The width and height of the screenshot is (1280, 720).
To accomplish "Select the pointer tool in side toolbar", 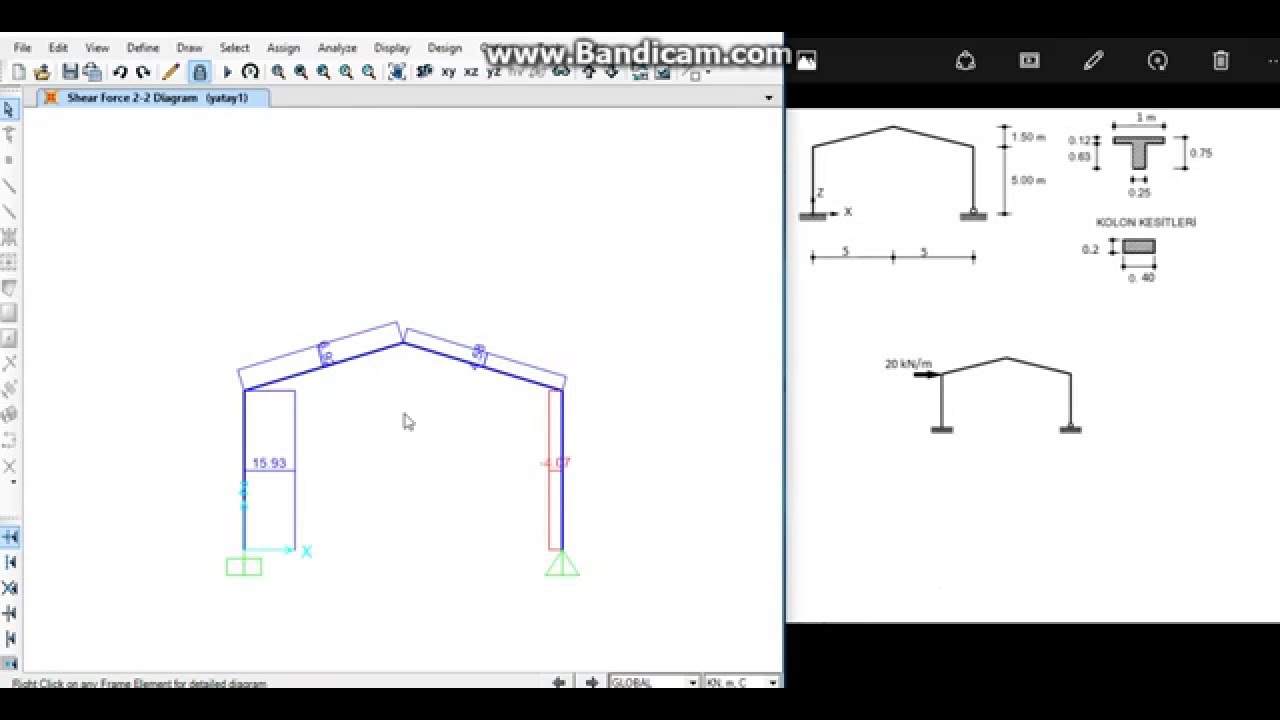I will pos(9,110).
